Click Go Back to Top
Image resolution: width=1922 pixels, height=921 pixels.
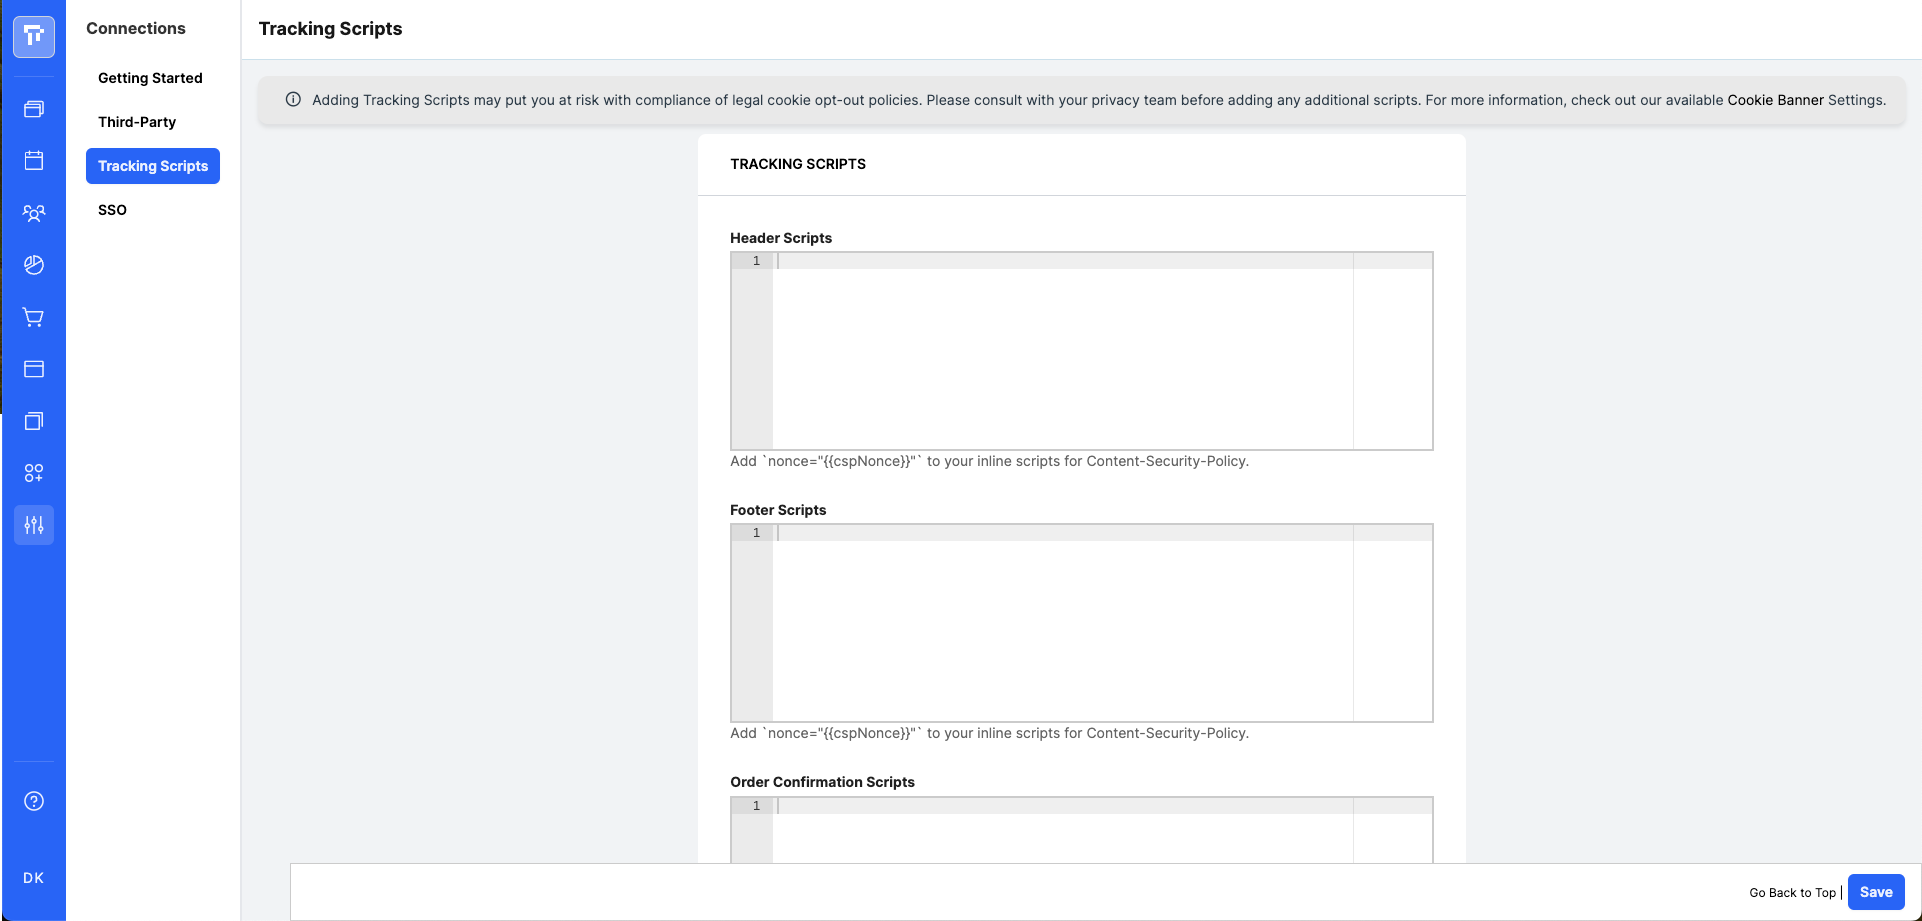(1792, 893)
